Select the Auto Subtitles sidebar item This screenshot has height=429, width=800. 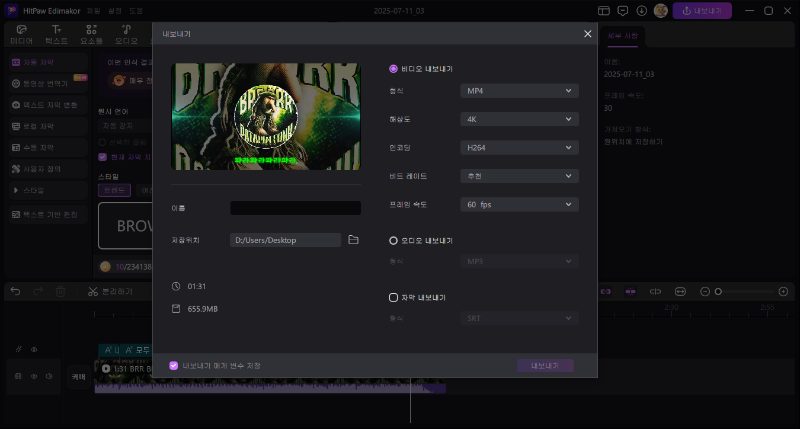(x=48, y=62)
